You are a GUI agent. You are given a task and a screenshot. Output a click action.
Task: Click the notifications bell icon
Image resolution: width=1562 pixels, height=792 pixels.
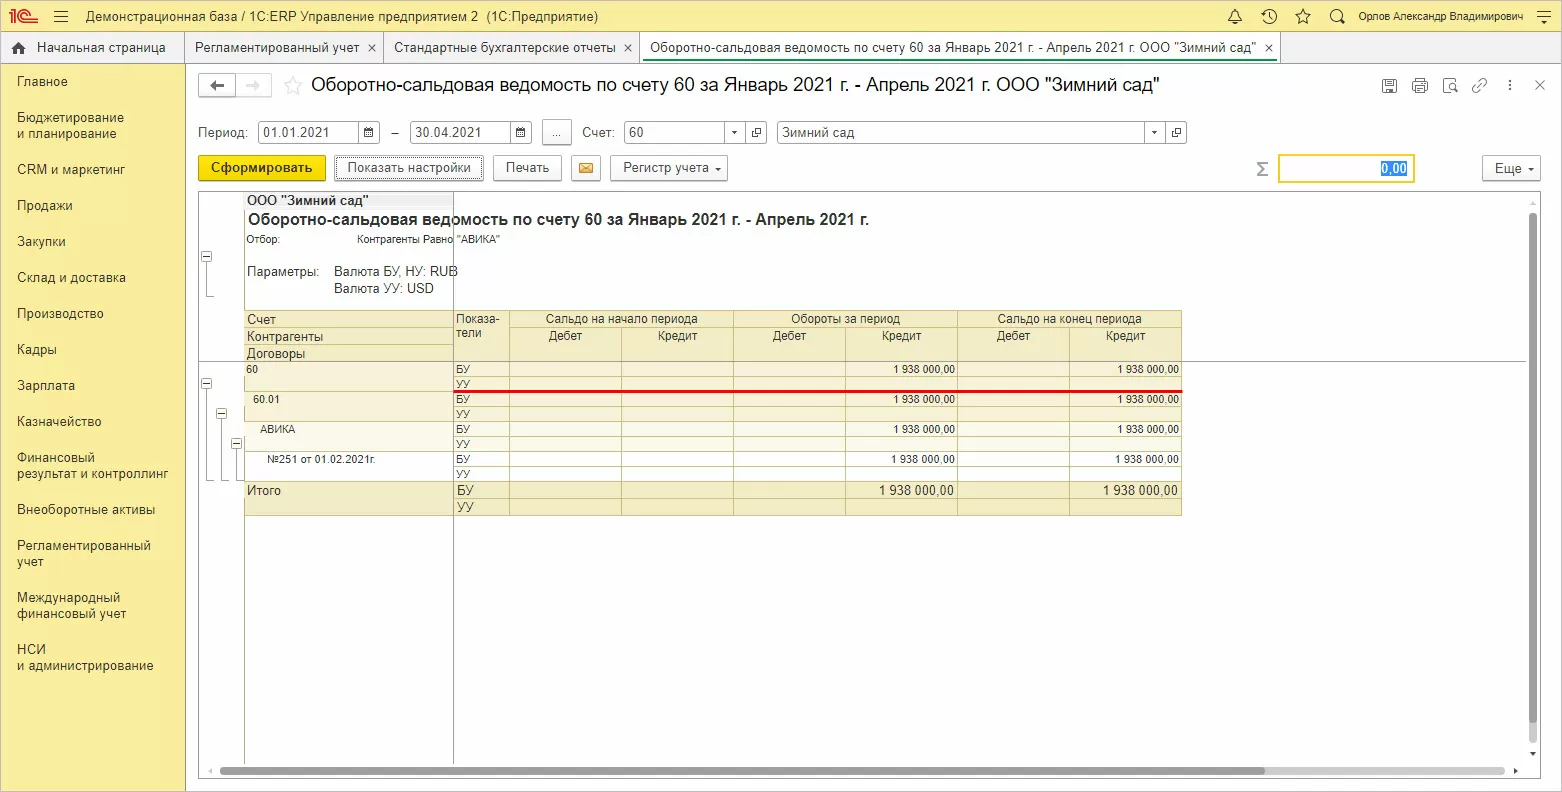pyautogui.click(x=1235, y=17)
